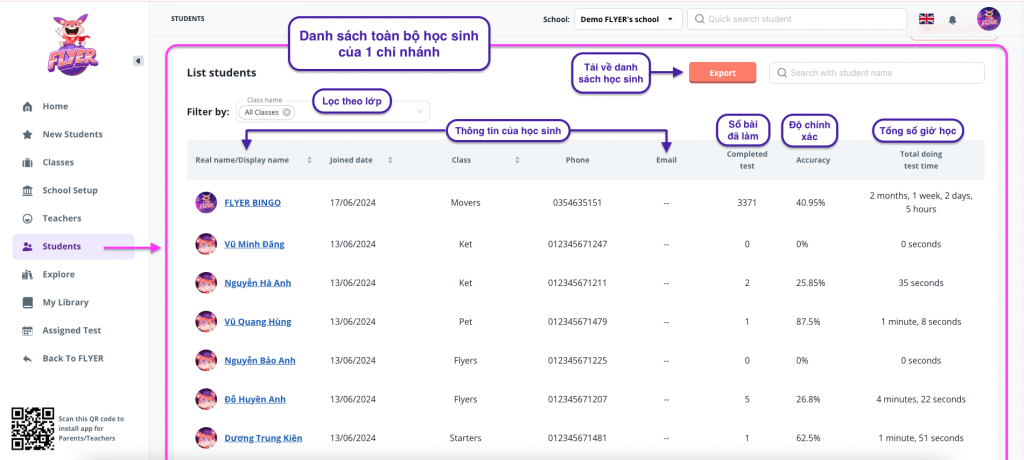This screenshot has width=1024, height=460.
Task: Open the School selector dropdown
Action: 628,19
